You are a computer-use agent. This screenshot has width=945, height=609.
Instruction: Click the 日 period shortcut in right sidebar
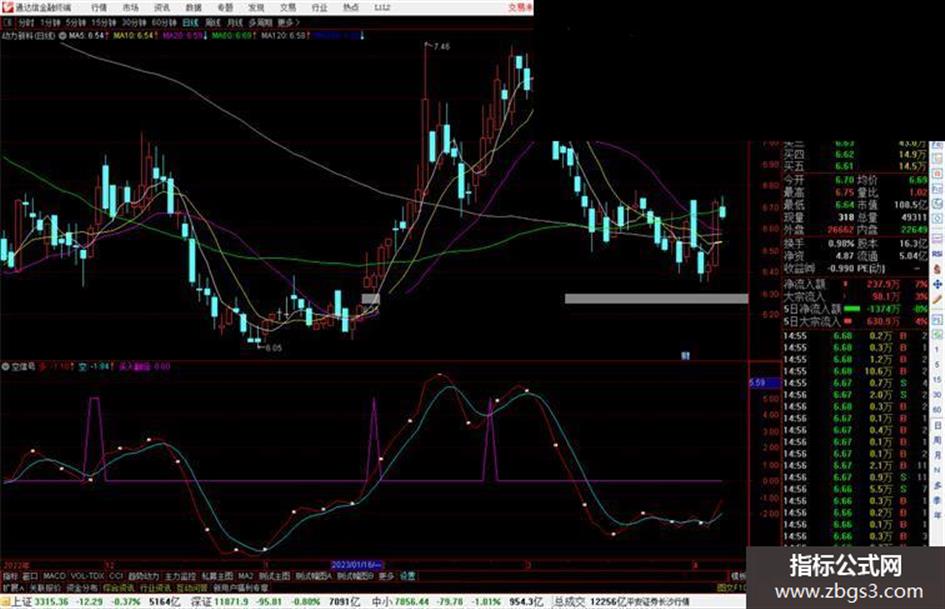[x=937, y=426]
